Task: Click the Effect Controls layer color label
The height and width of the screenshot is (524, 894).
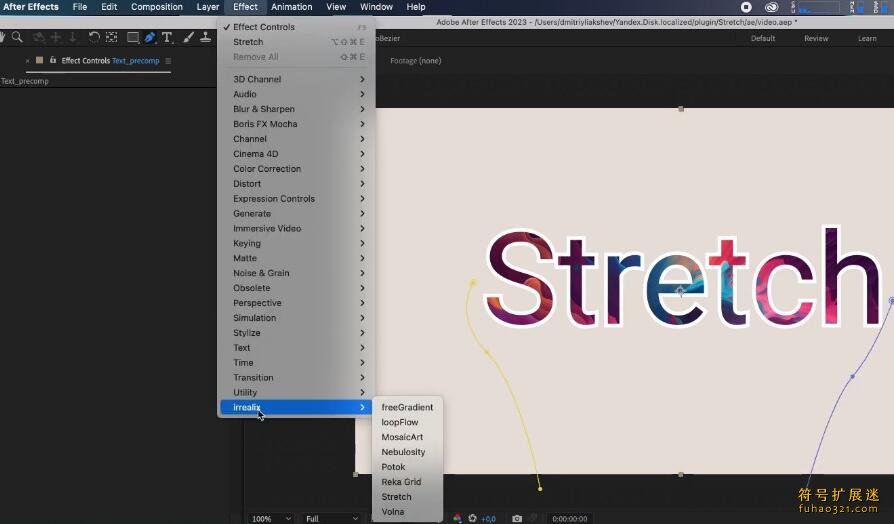Action: [x=39, y=60]
